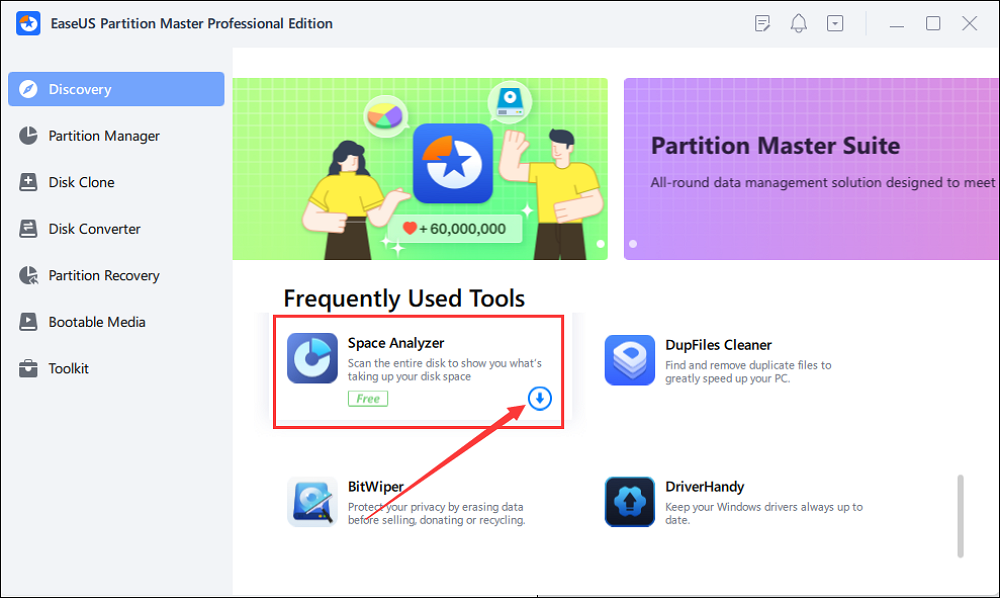This screenshot has width=1000, height=598.
Task: Click the green 60,000,000 users banner
Action: point(420,169)
